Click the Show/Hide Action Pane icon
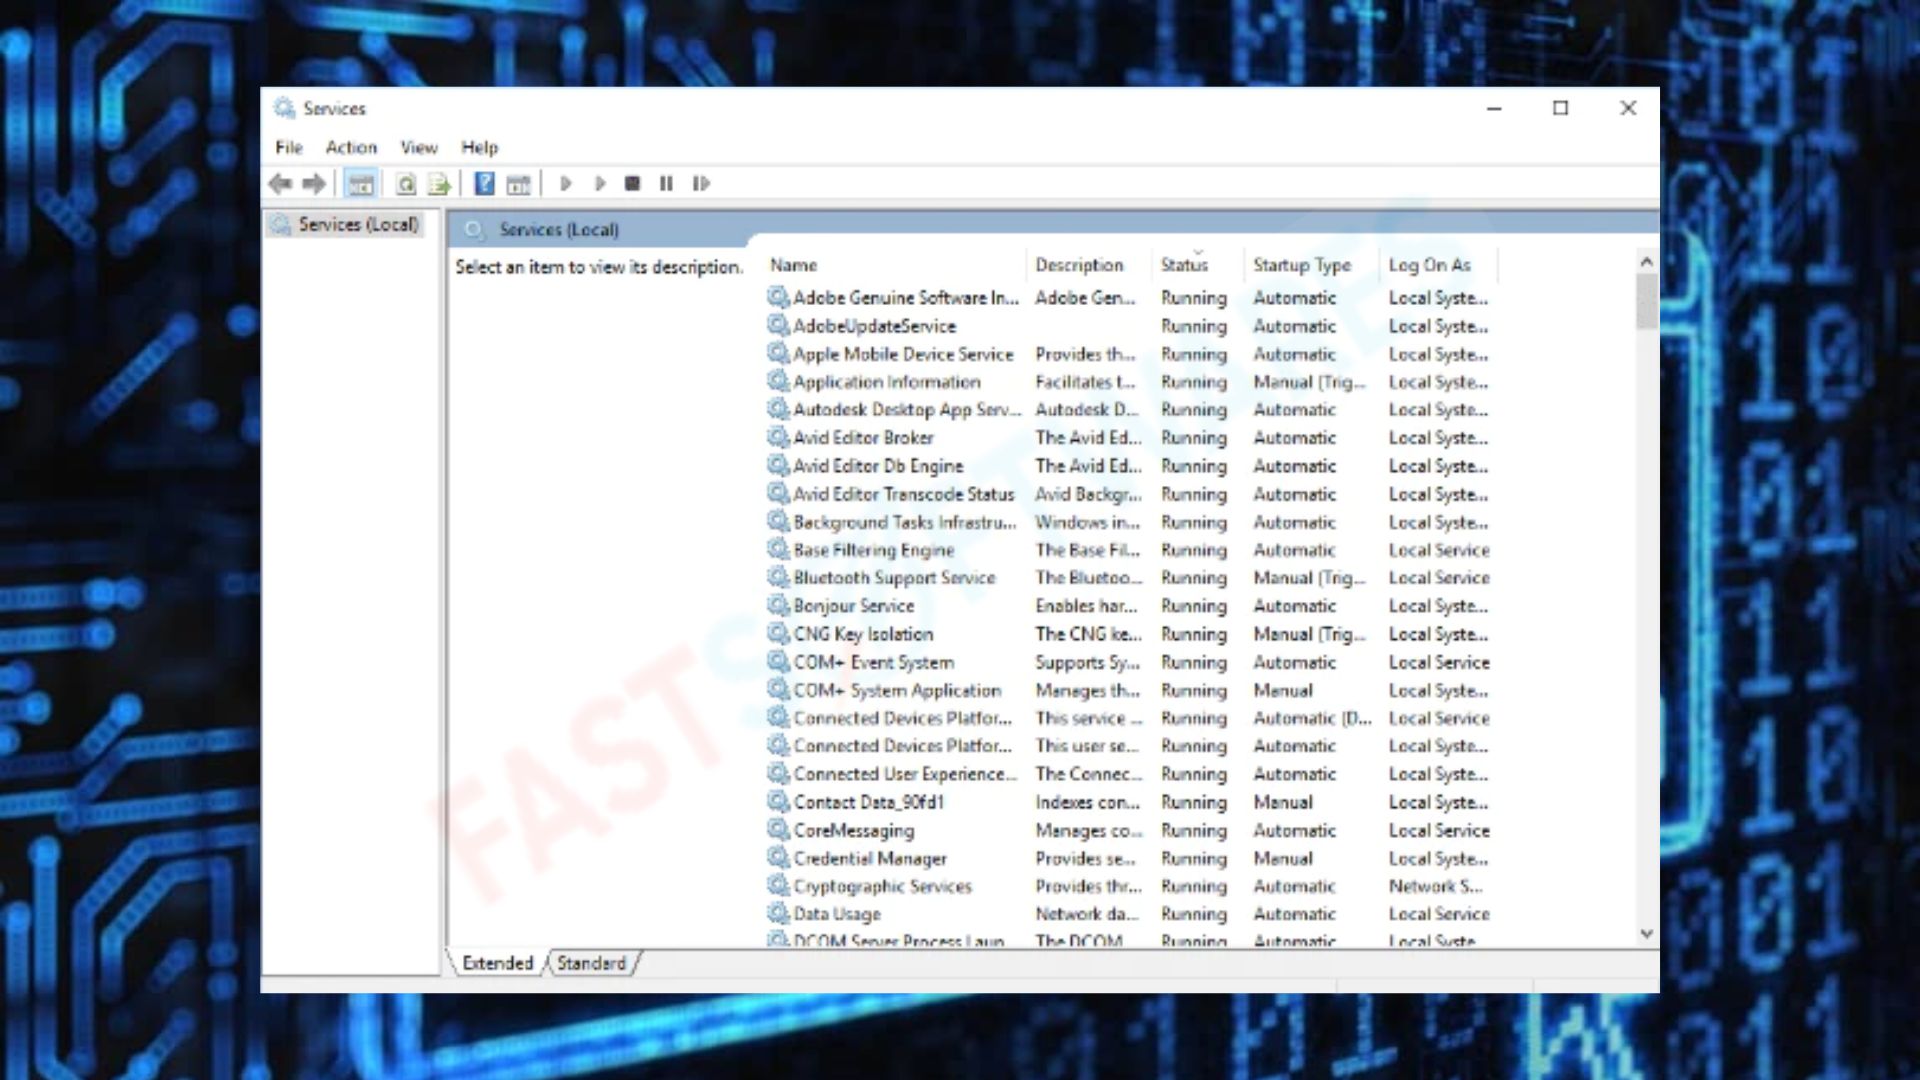 click(518, 184)
